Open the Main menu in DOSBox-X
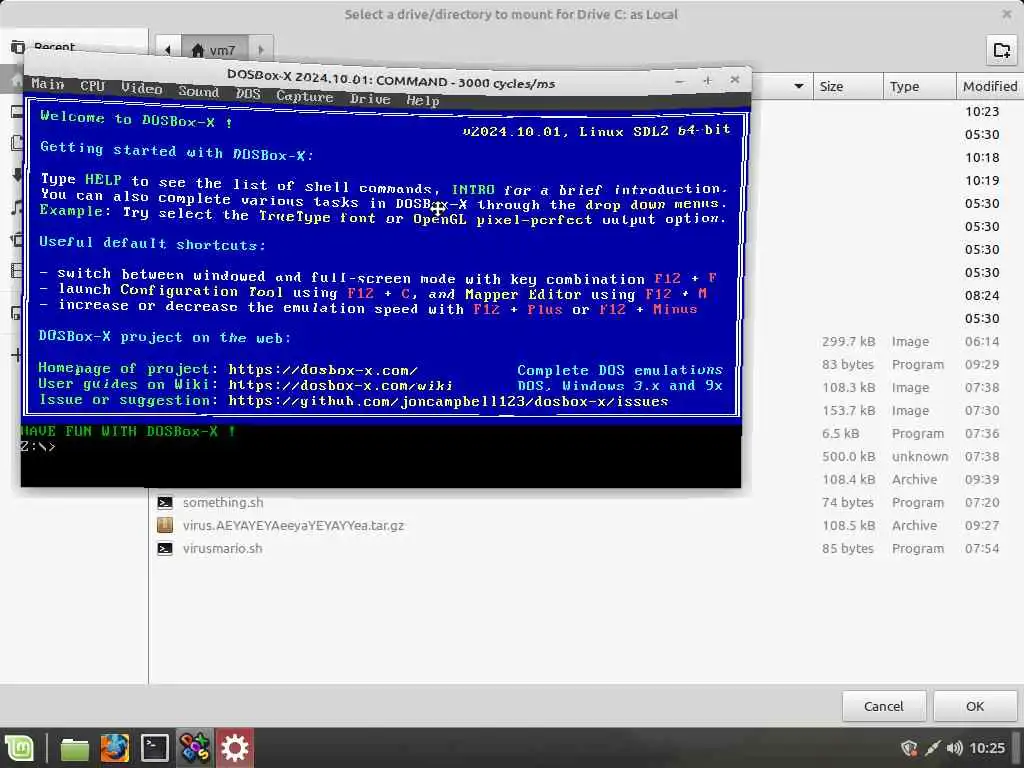The image size is (1024, 768). tap(48, 84)
